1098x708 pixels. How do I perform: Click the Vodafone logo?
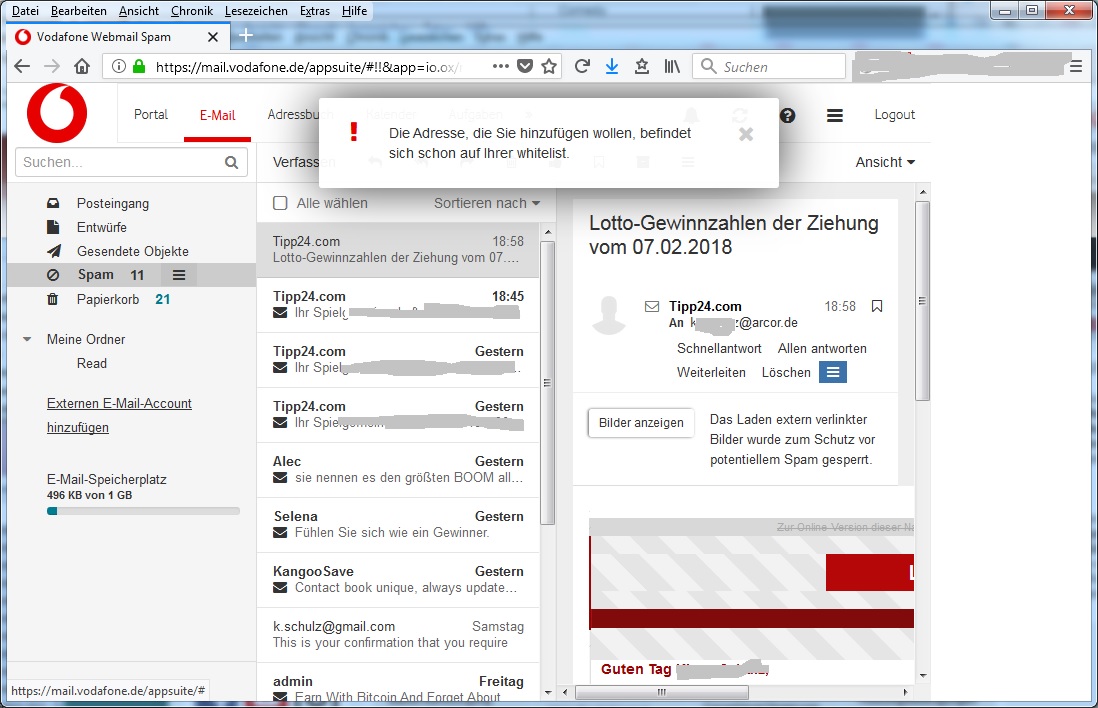(x=57, y=113)
